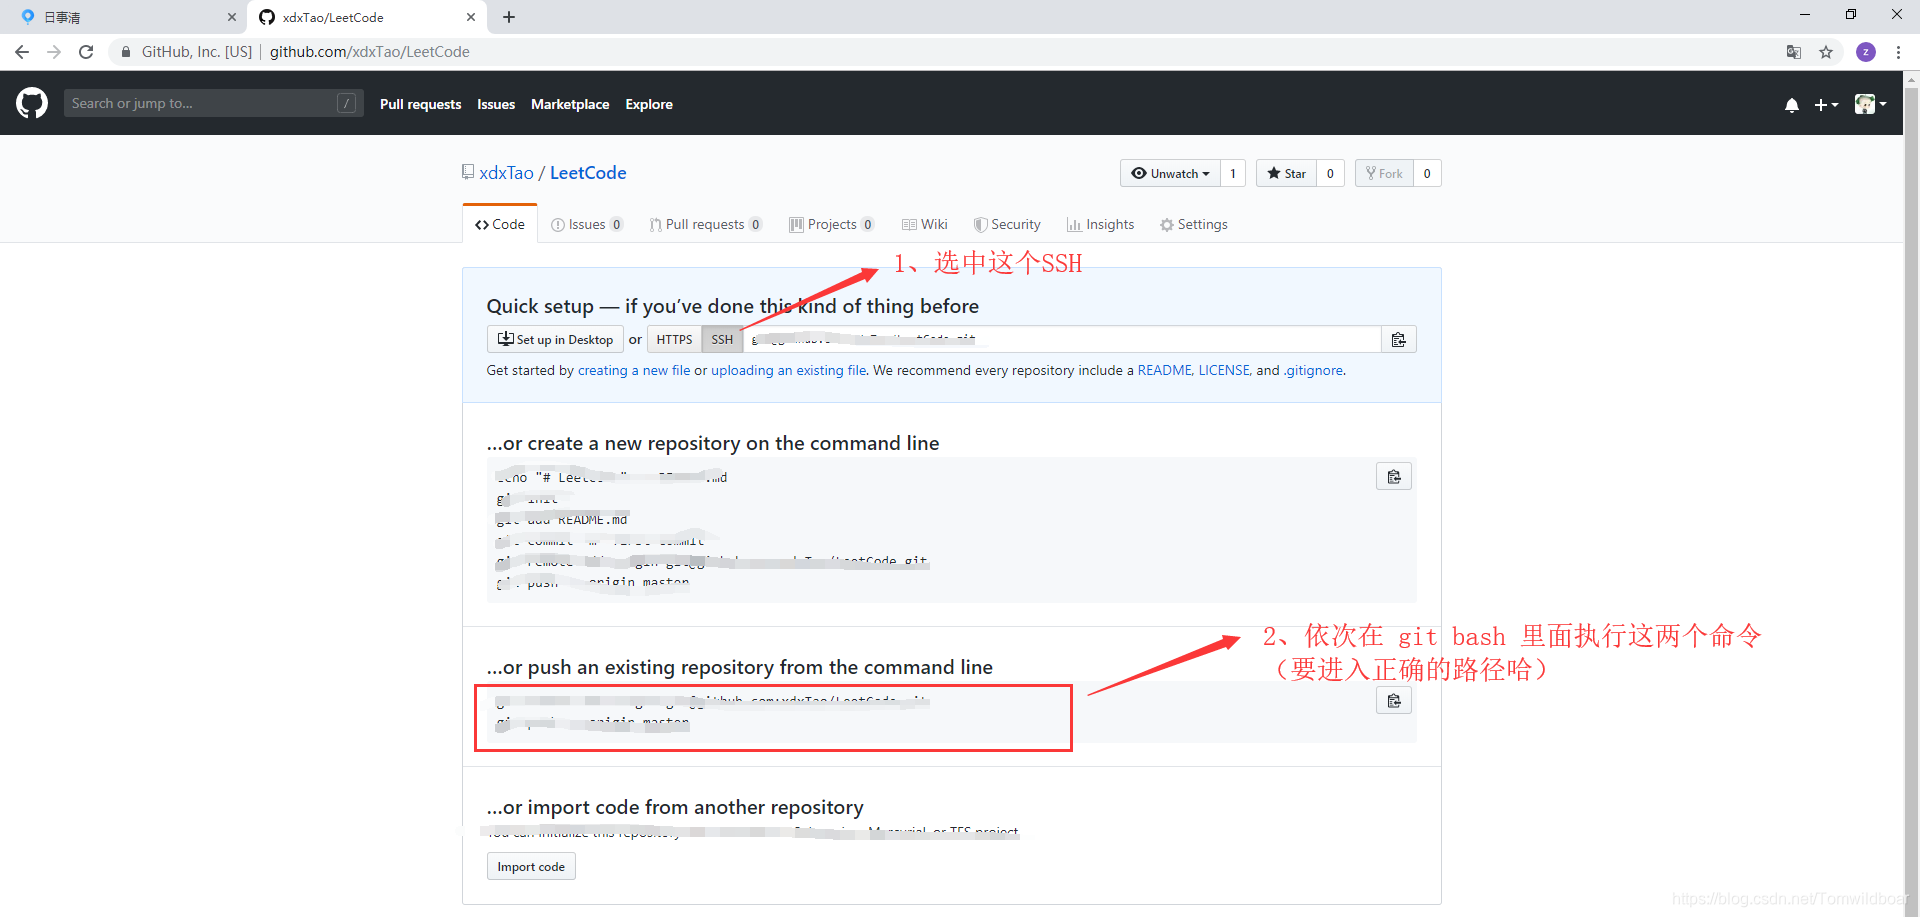Click the .gitignore link

1314,370
